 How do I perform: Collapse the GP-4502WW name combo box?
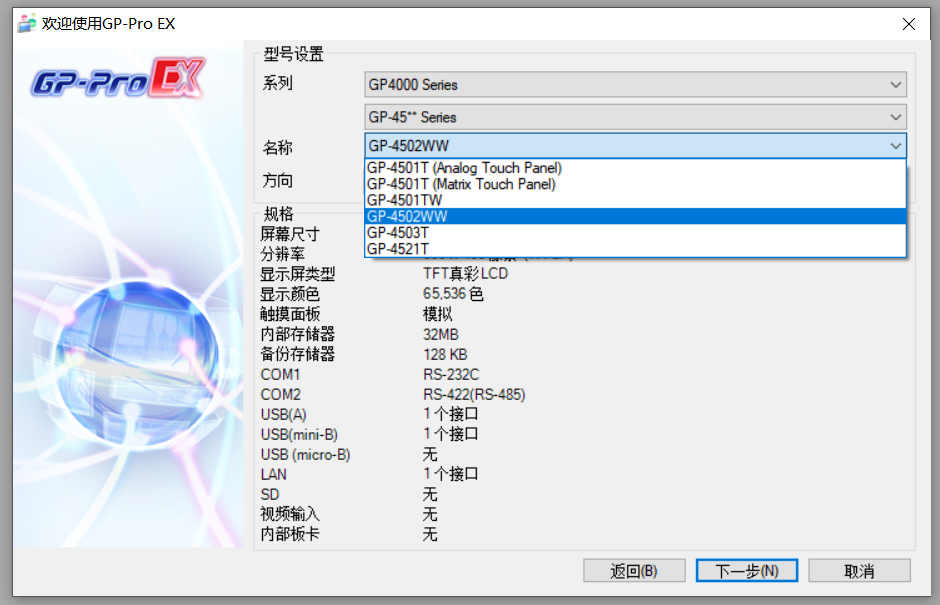coord(635,146)
